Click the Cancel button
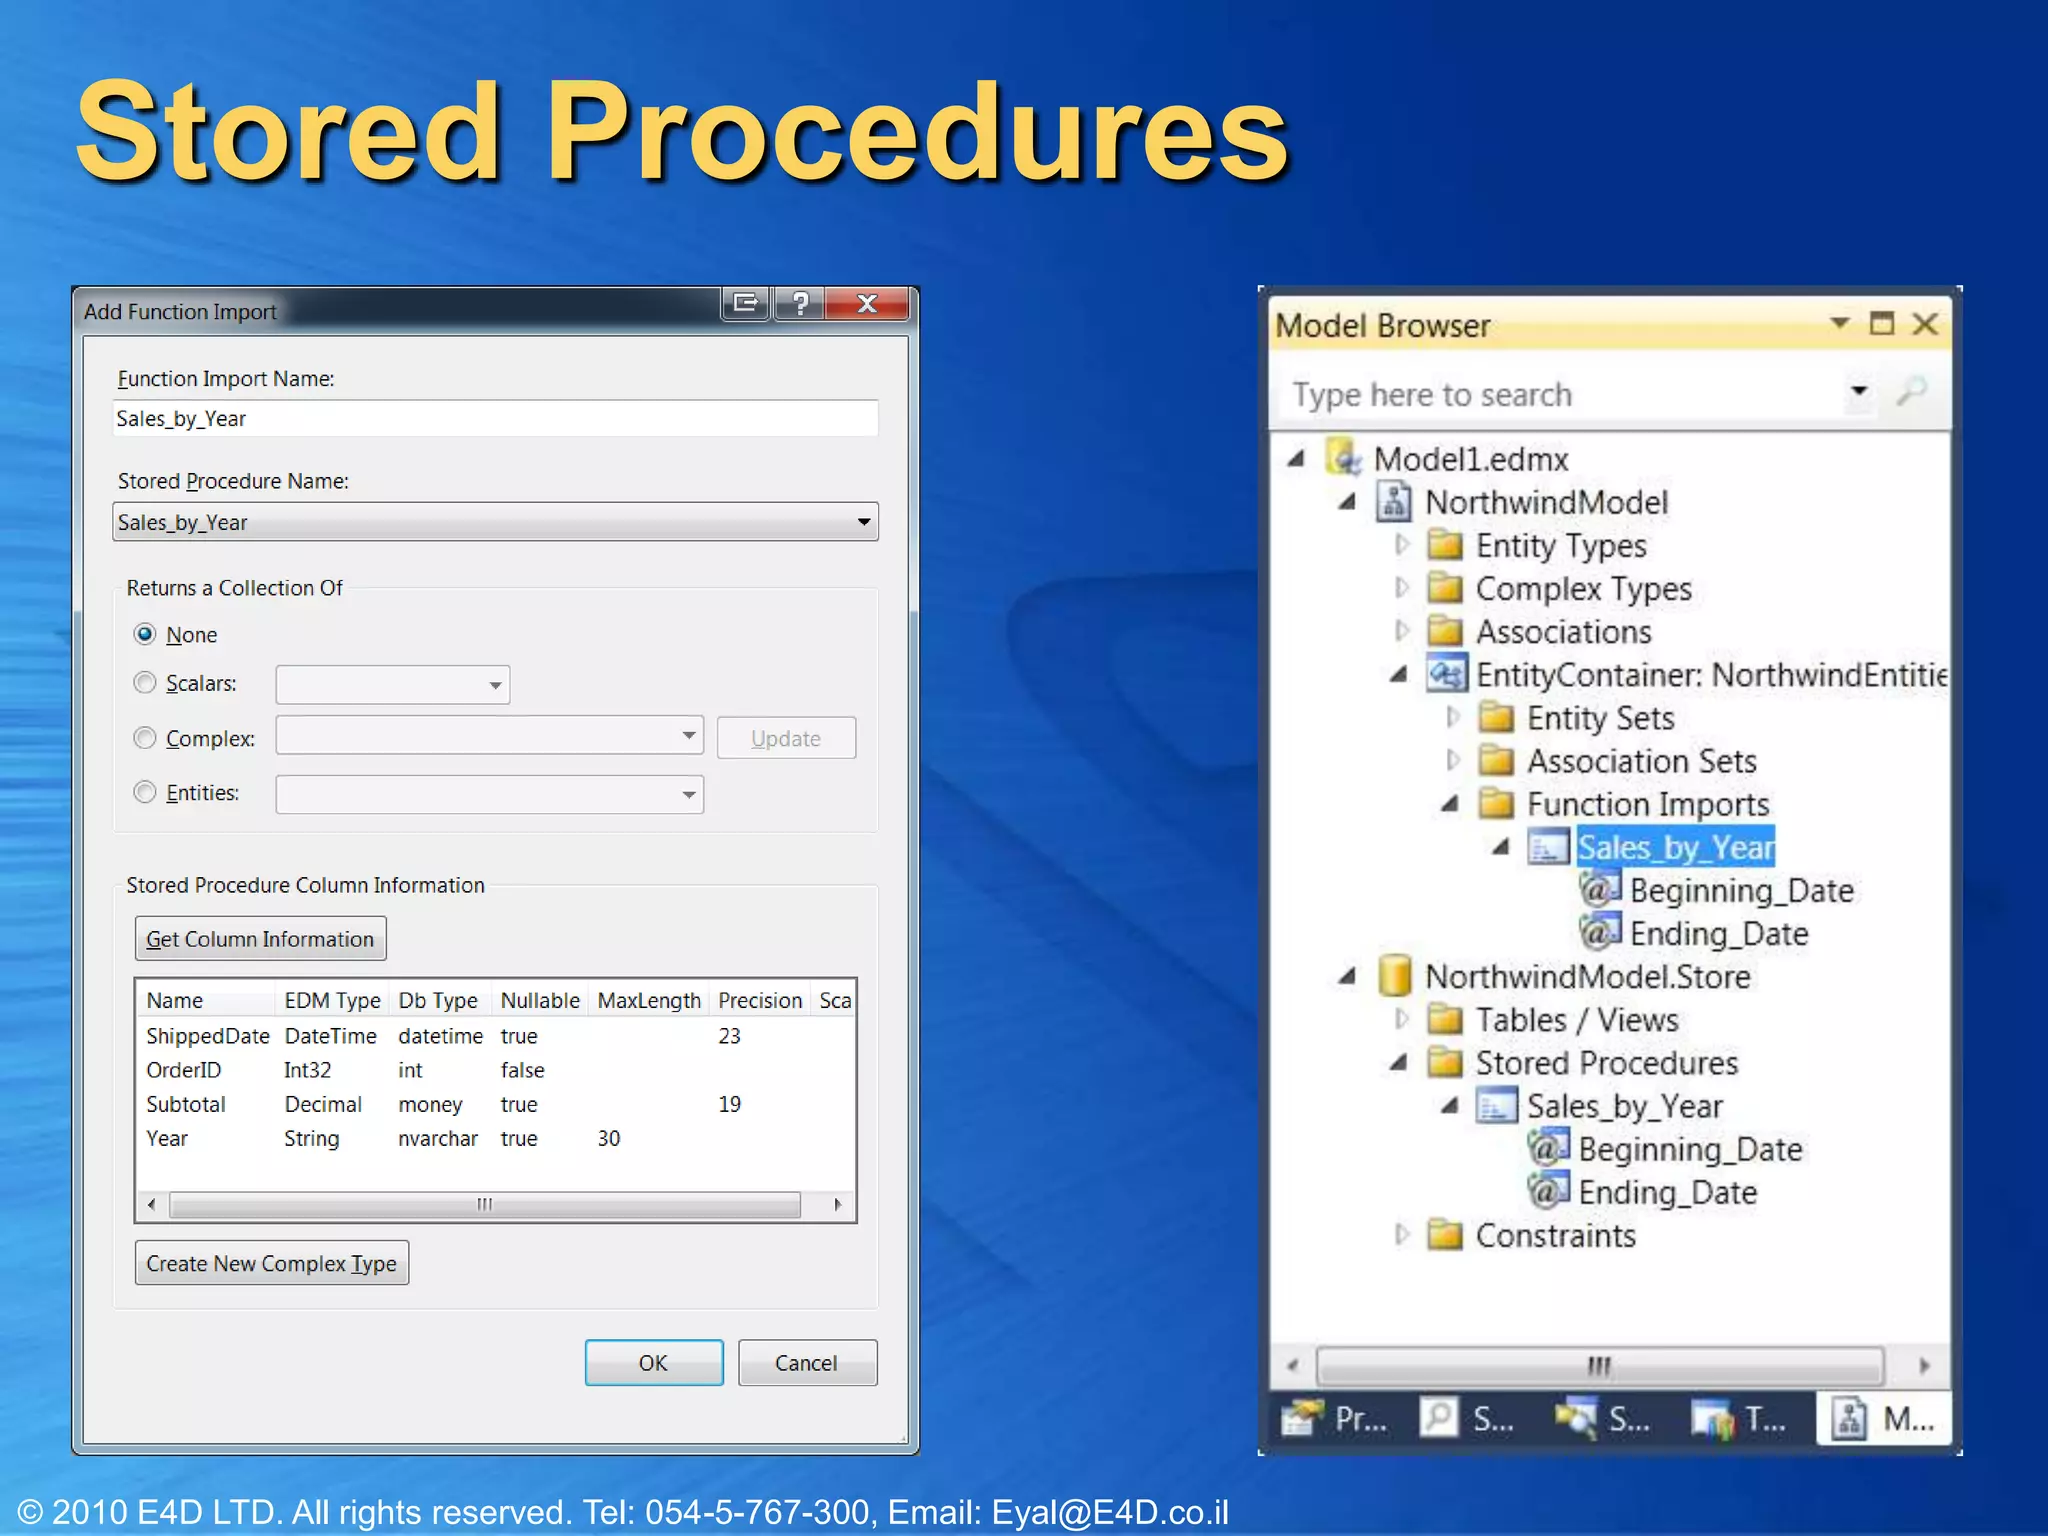The image size is (2048, 1536). click(807, 1362)
